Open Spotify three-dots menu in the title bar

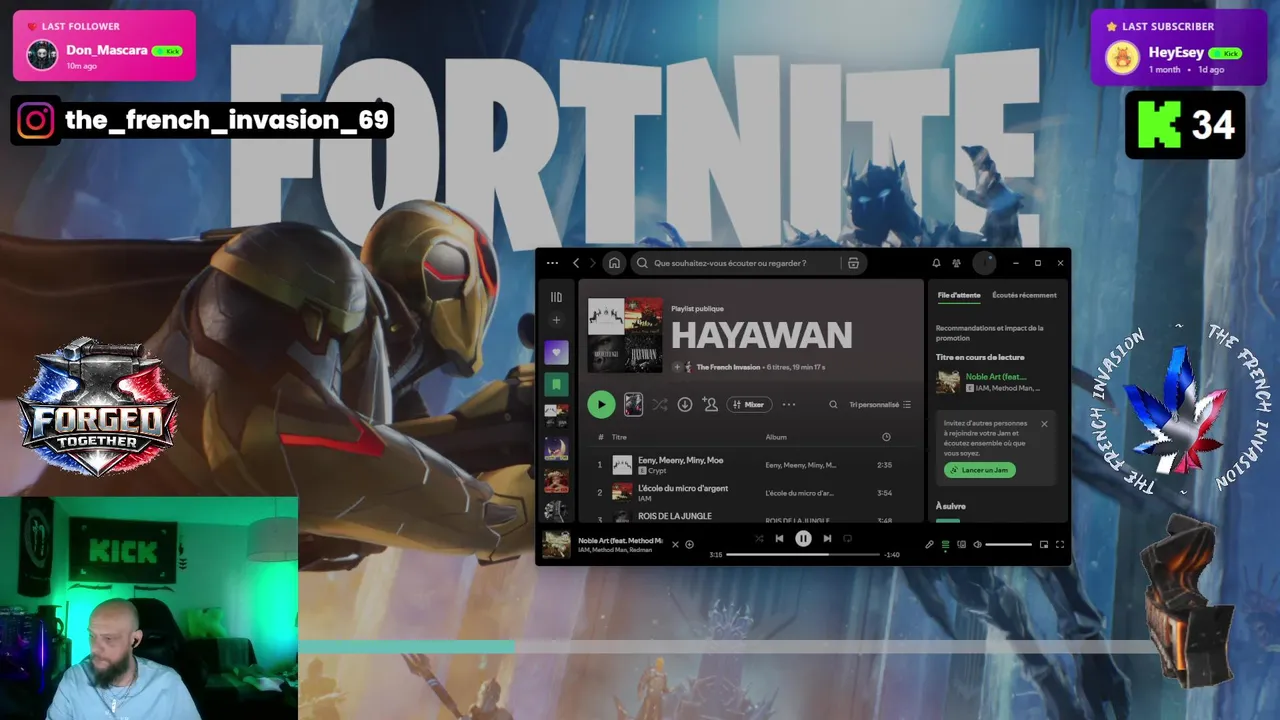tap(552, 263)
